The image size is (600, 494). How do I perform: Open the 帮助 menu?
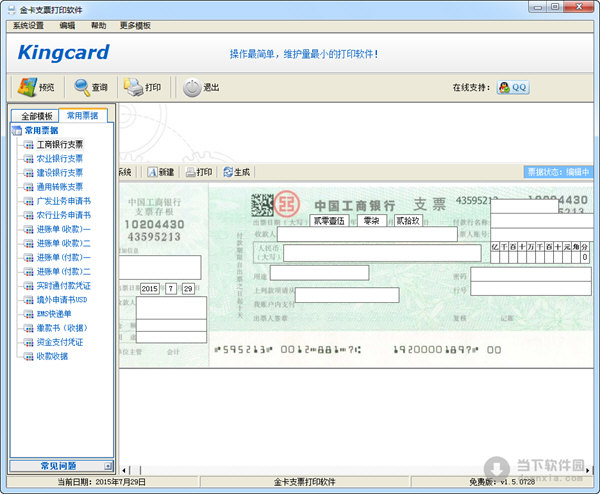point(98,26)
